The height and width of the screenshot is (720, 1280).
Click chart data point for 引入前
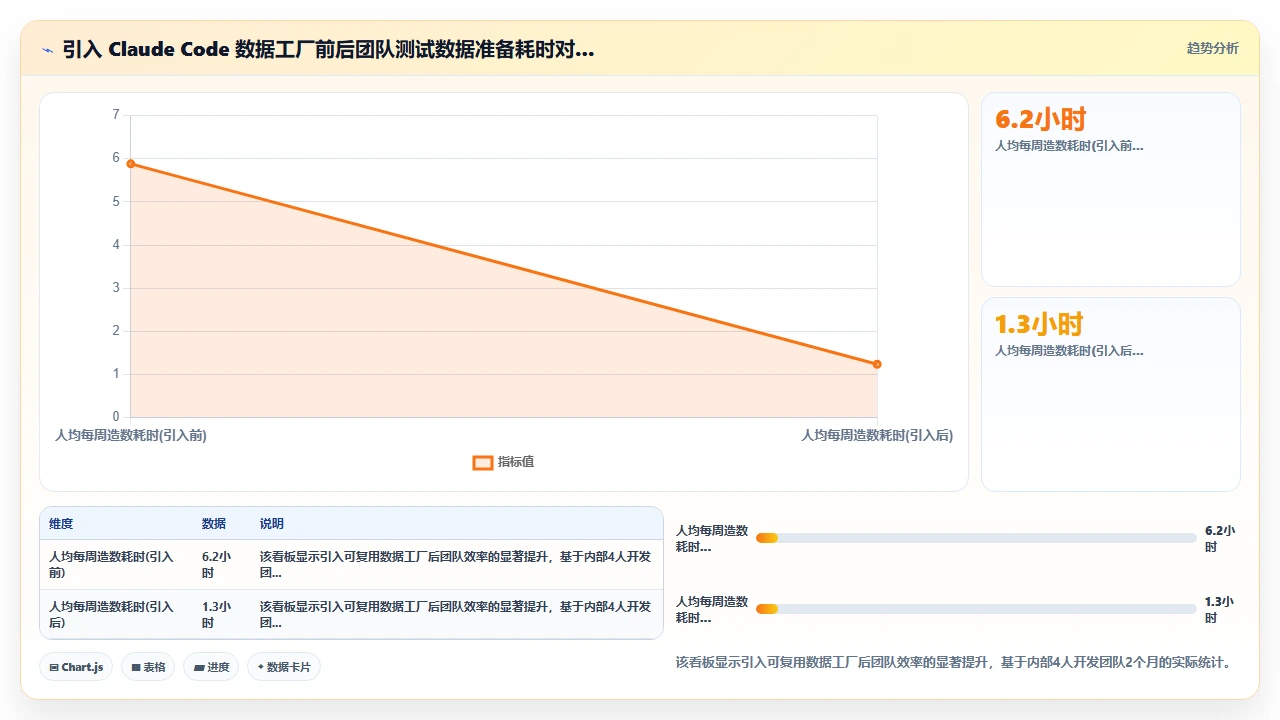coord(131,164)
